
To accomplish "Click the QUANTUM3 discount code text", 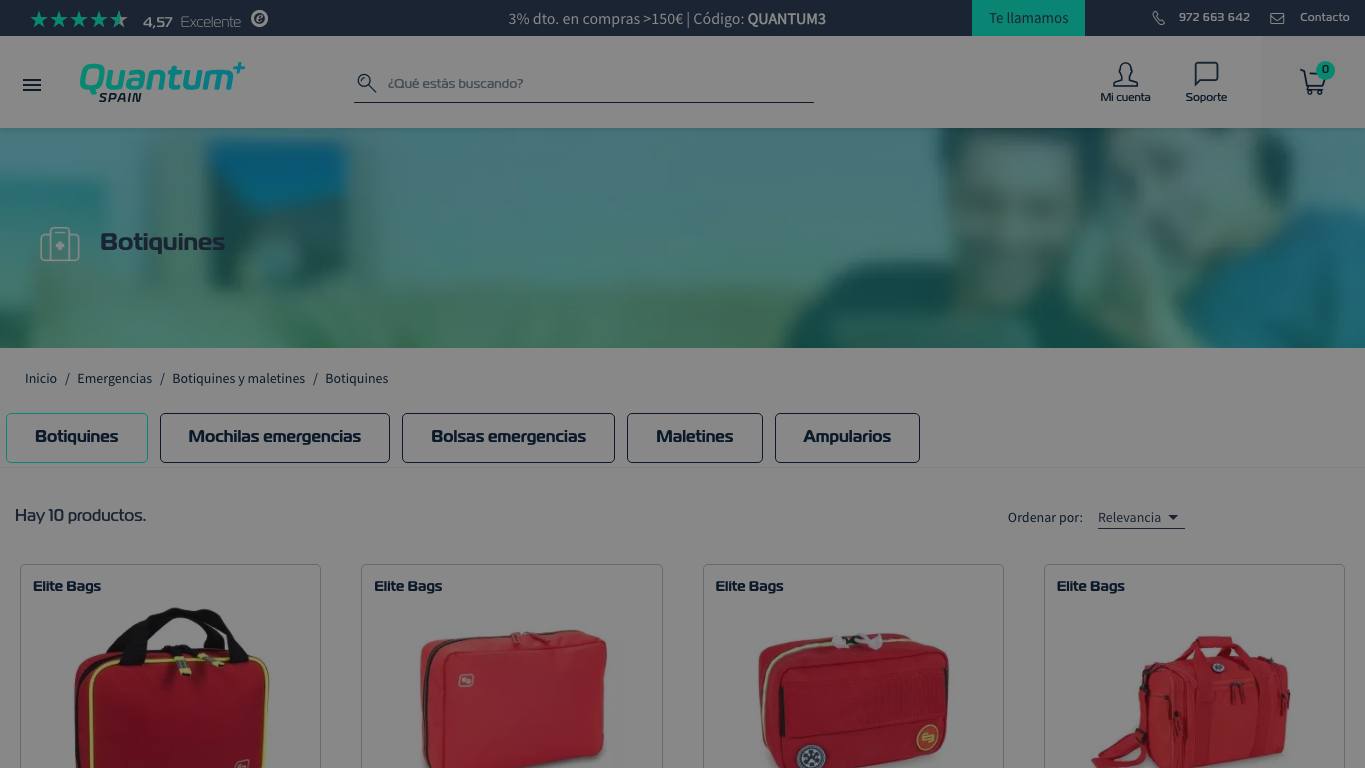I will [x=787, y=18].
